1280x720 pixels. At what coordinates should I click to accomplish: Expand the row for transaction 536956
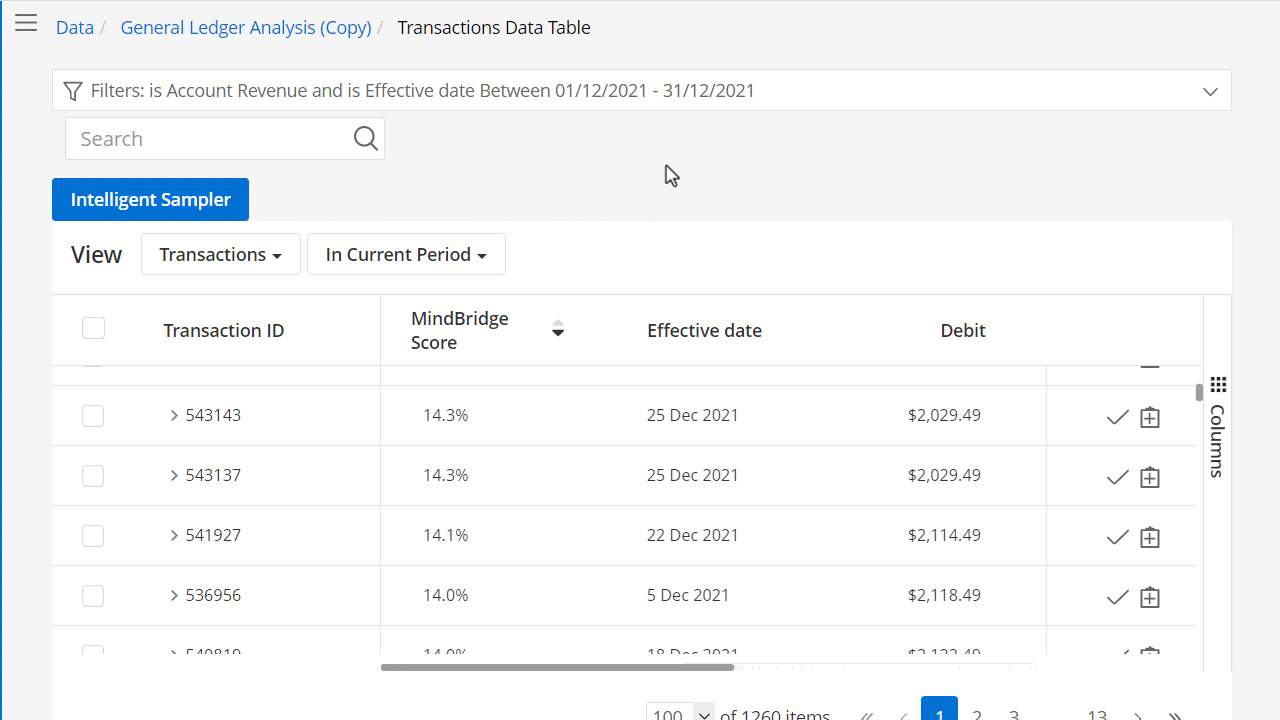(x=174, y=595)
